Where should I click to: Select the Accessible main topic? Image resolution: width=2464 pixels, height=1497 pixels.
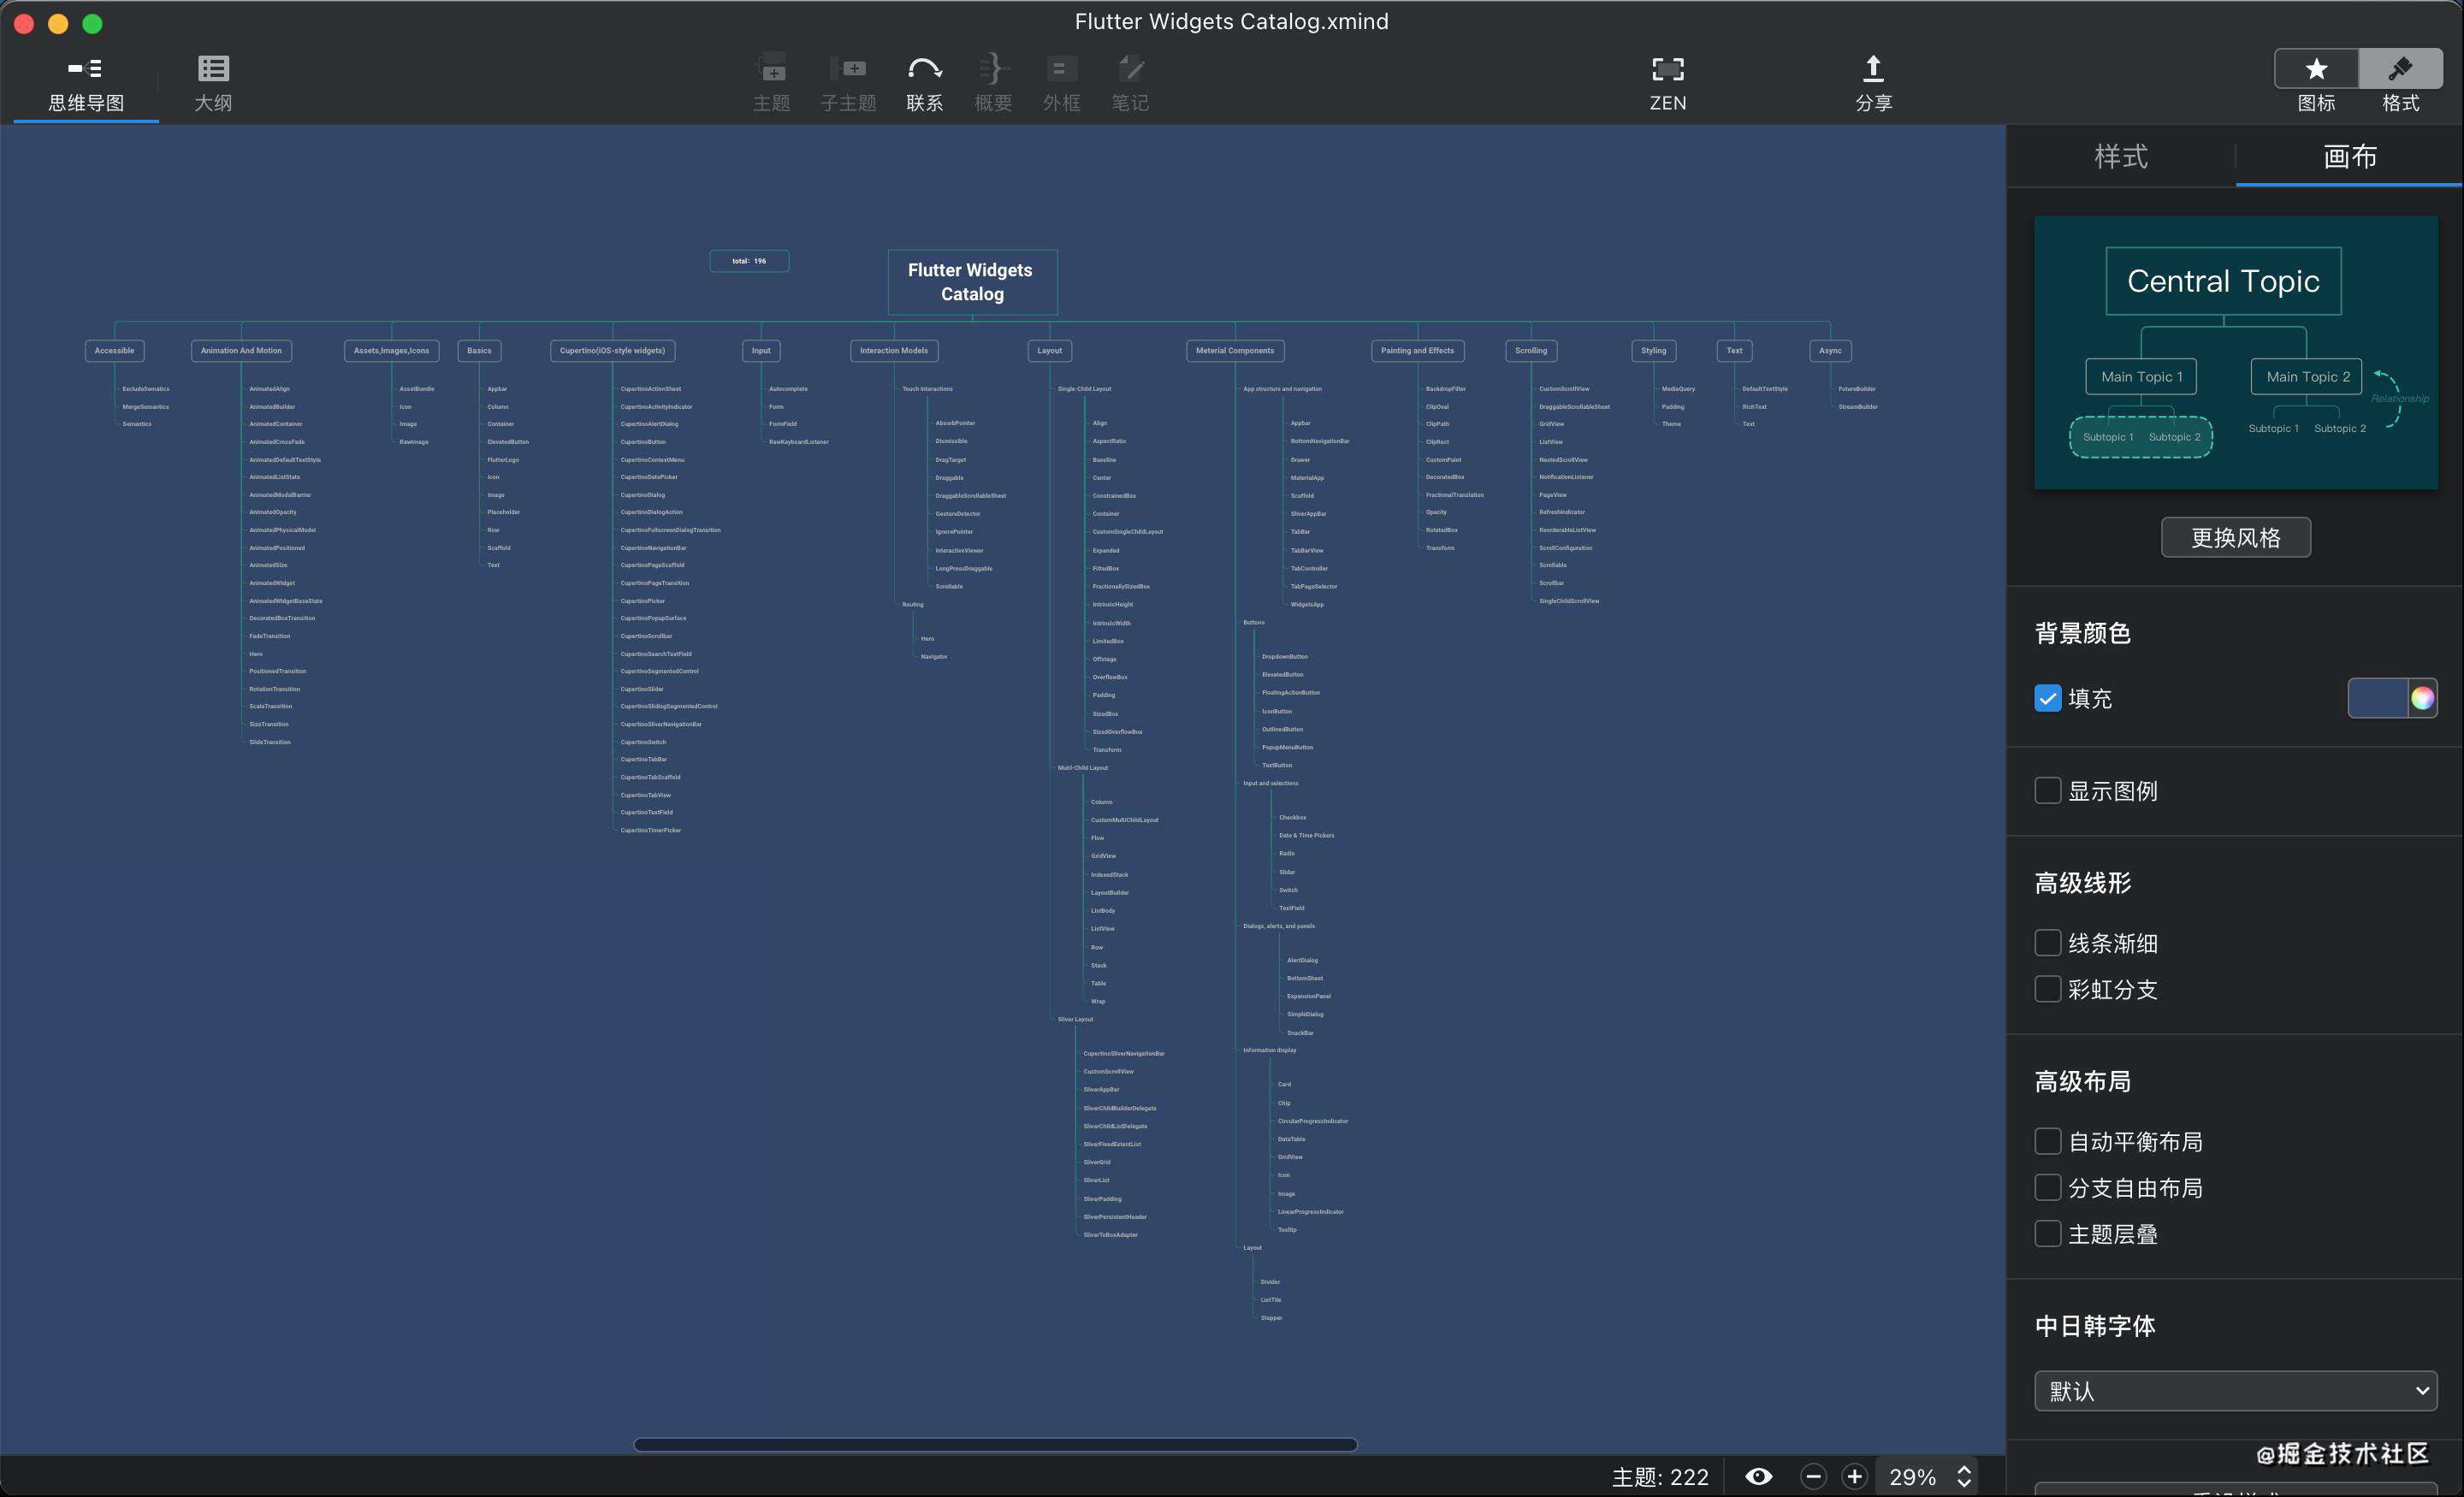[x=114, y=351]
